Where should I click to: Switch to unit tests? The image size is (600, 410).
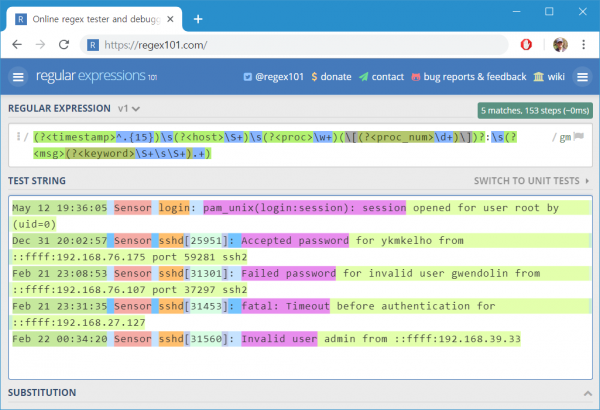[x=531, y=181]
